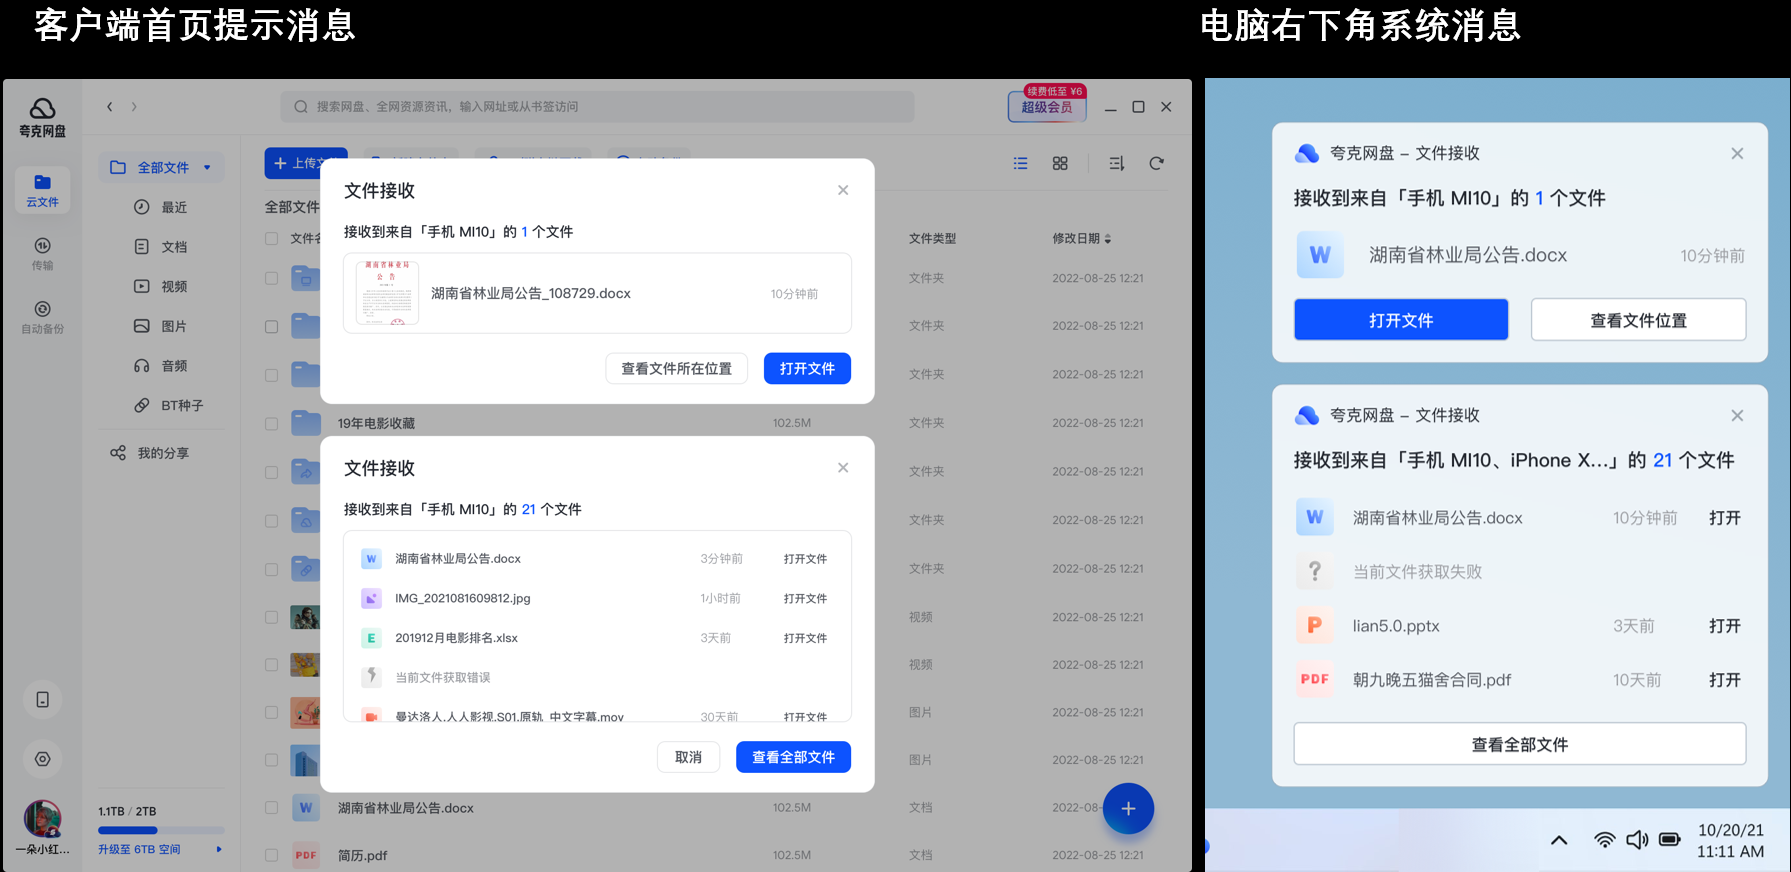
Task: Click 查看全部文件 in second notification
Action: (1520, 744)
